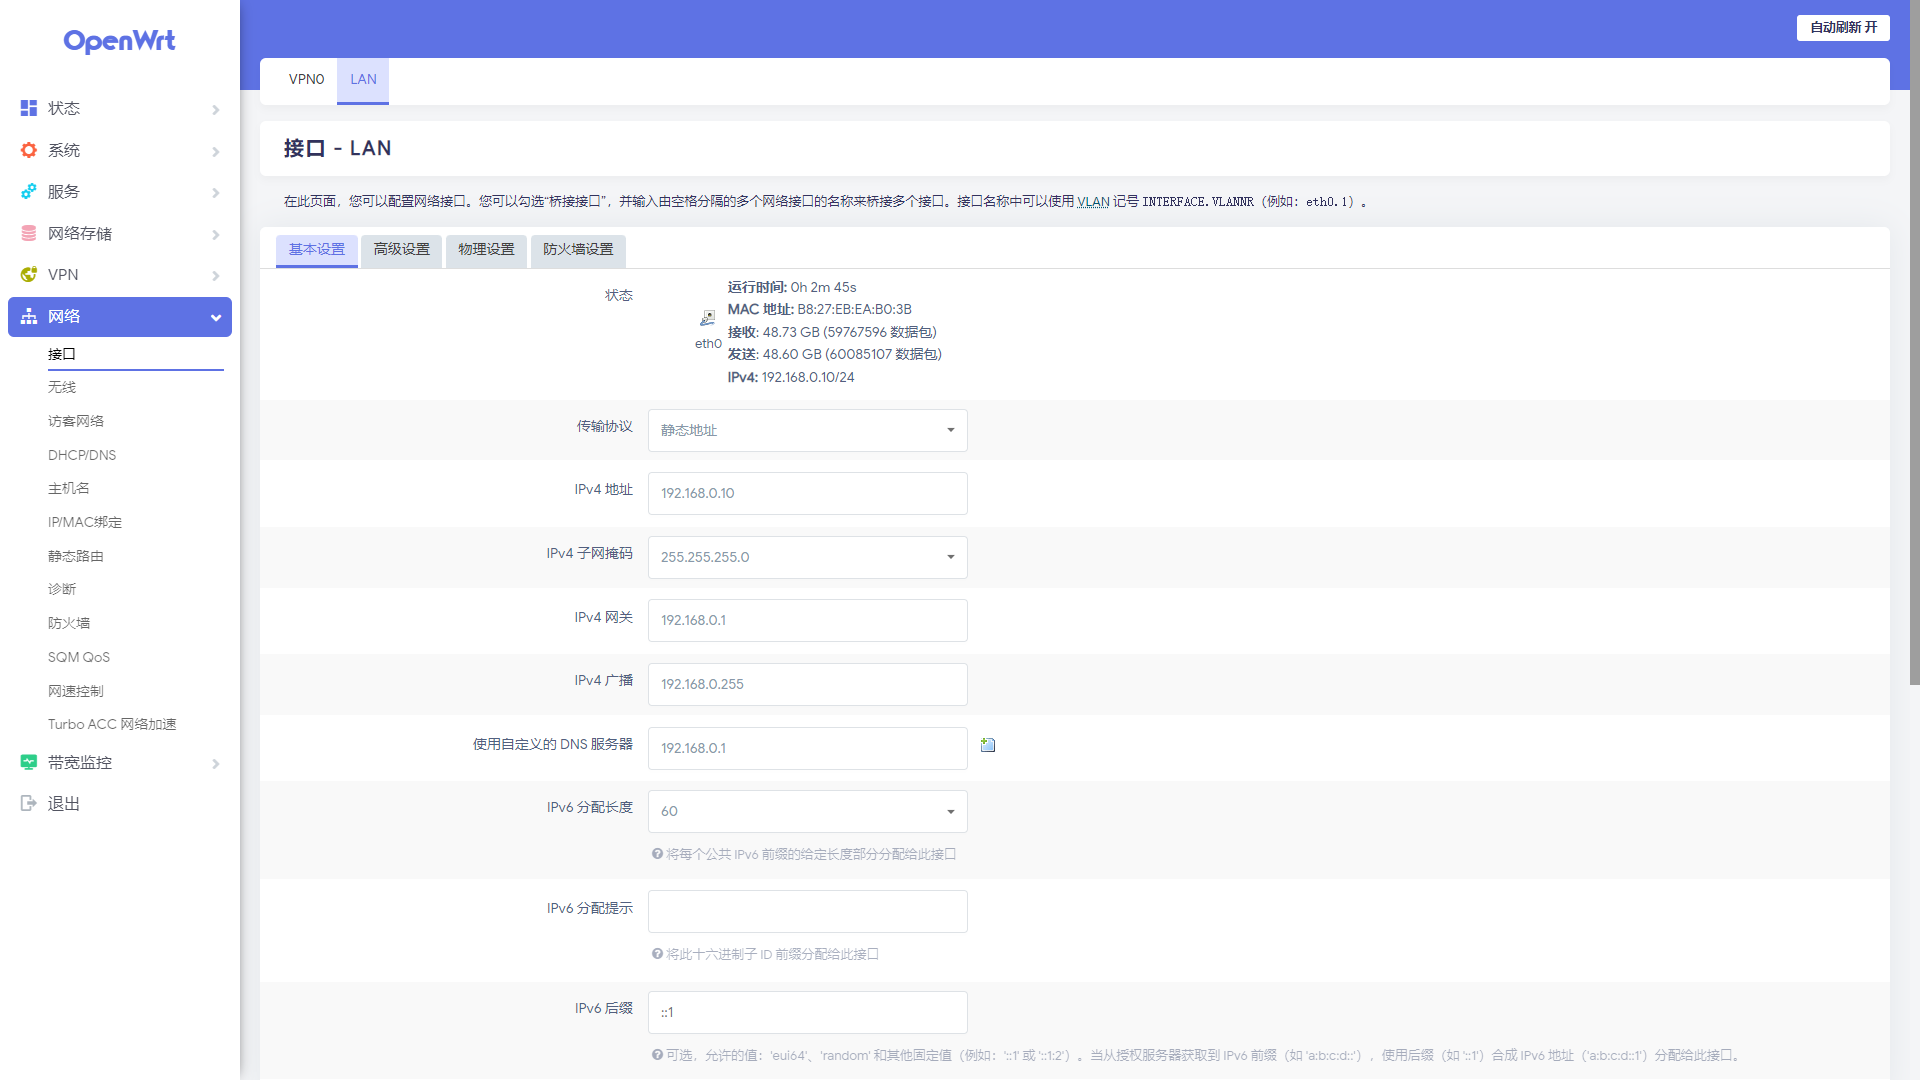This screenshot has height=1080, width=1920.
Task: Focus the IPv6 分配提示 input field
Action: [x=807, y=911]
